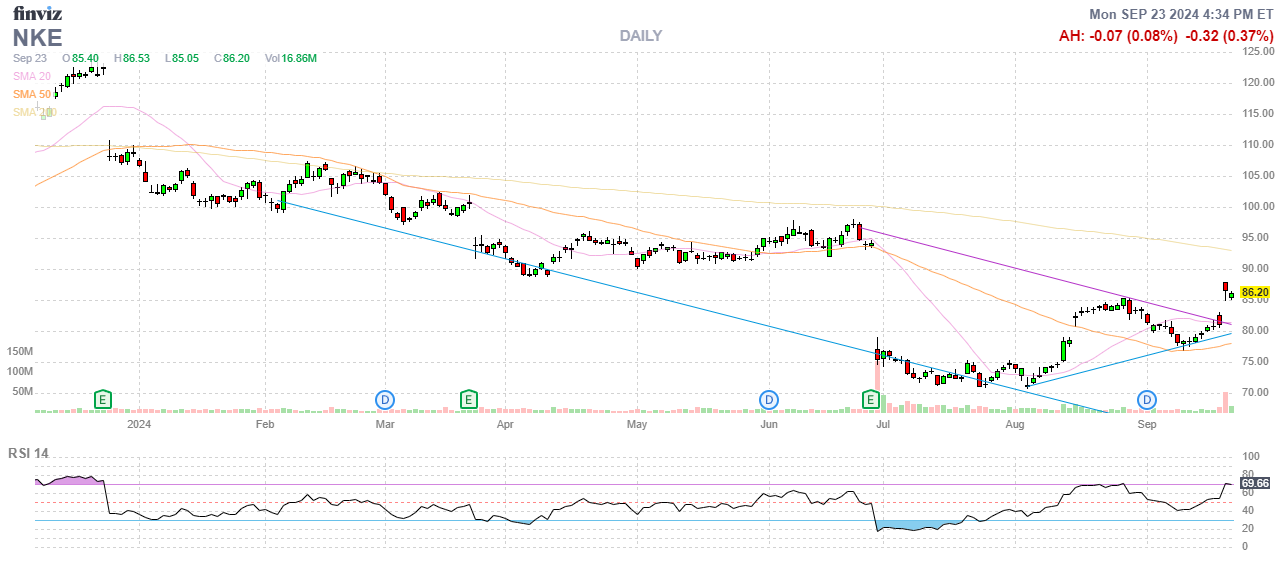
Task: Click the Jul label on time axis
Action: click(883, 425)
